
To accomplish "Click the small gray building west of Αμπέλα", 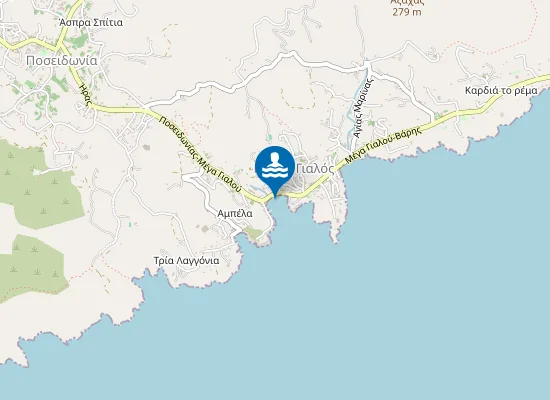I will 205,229.
